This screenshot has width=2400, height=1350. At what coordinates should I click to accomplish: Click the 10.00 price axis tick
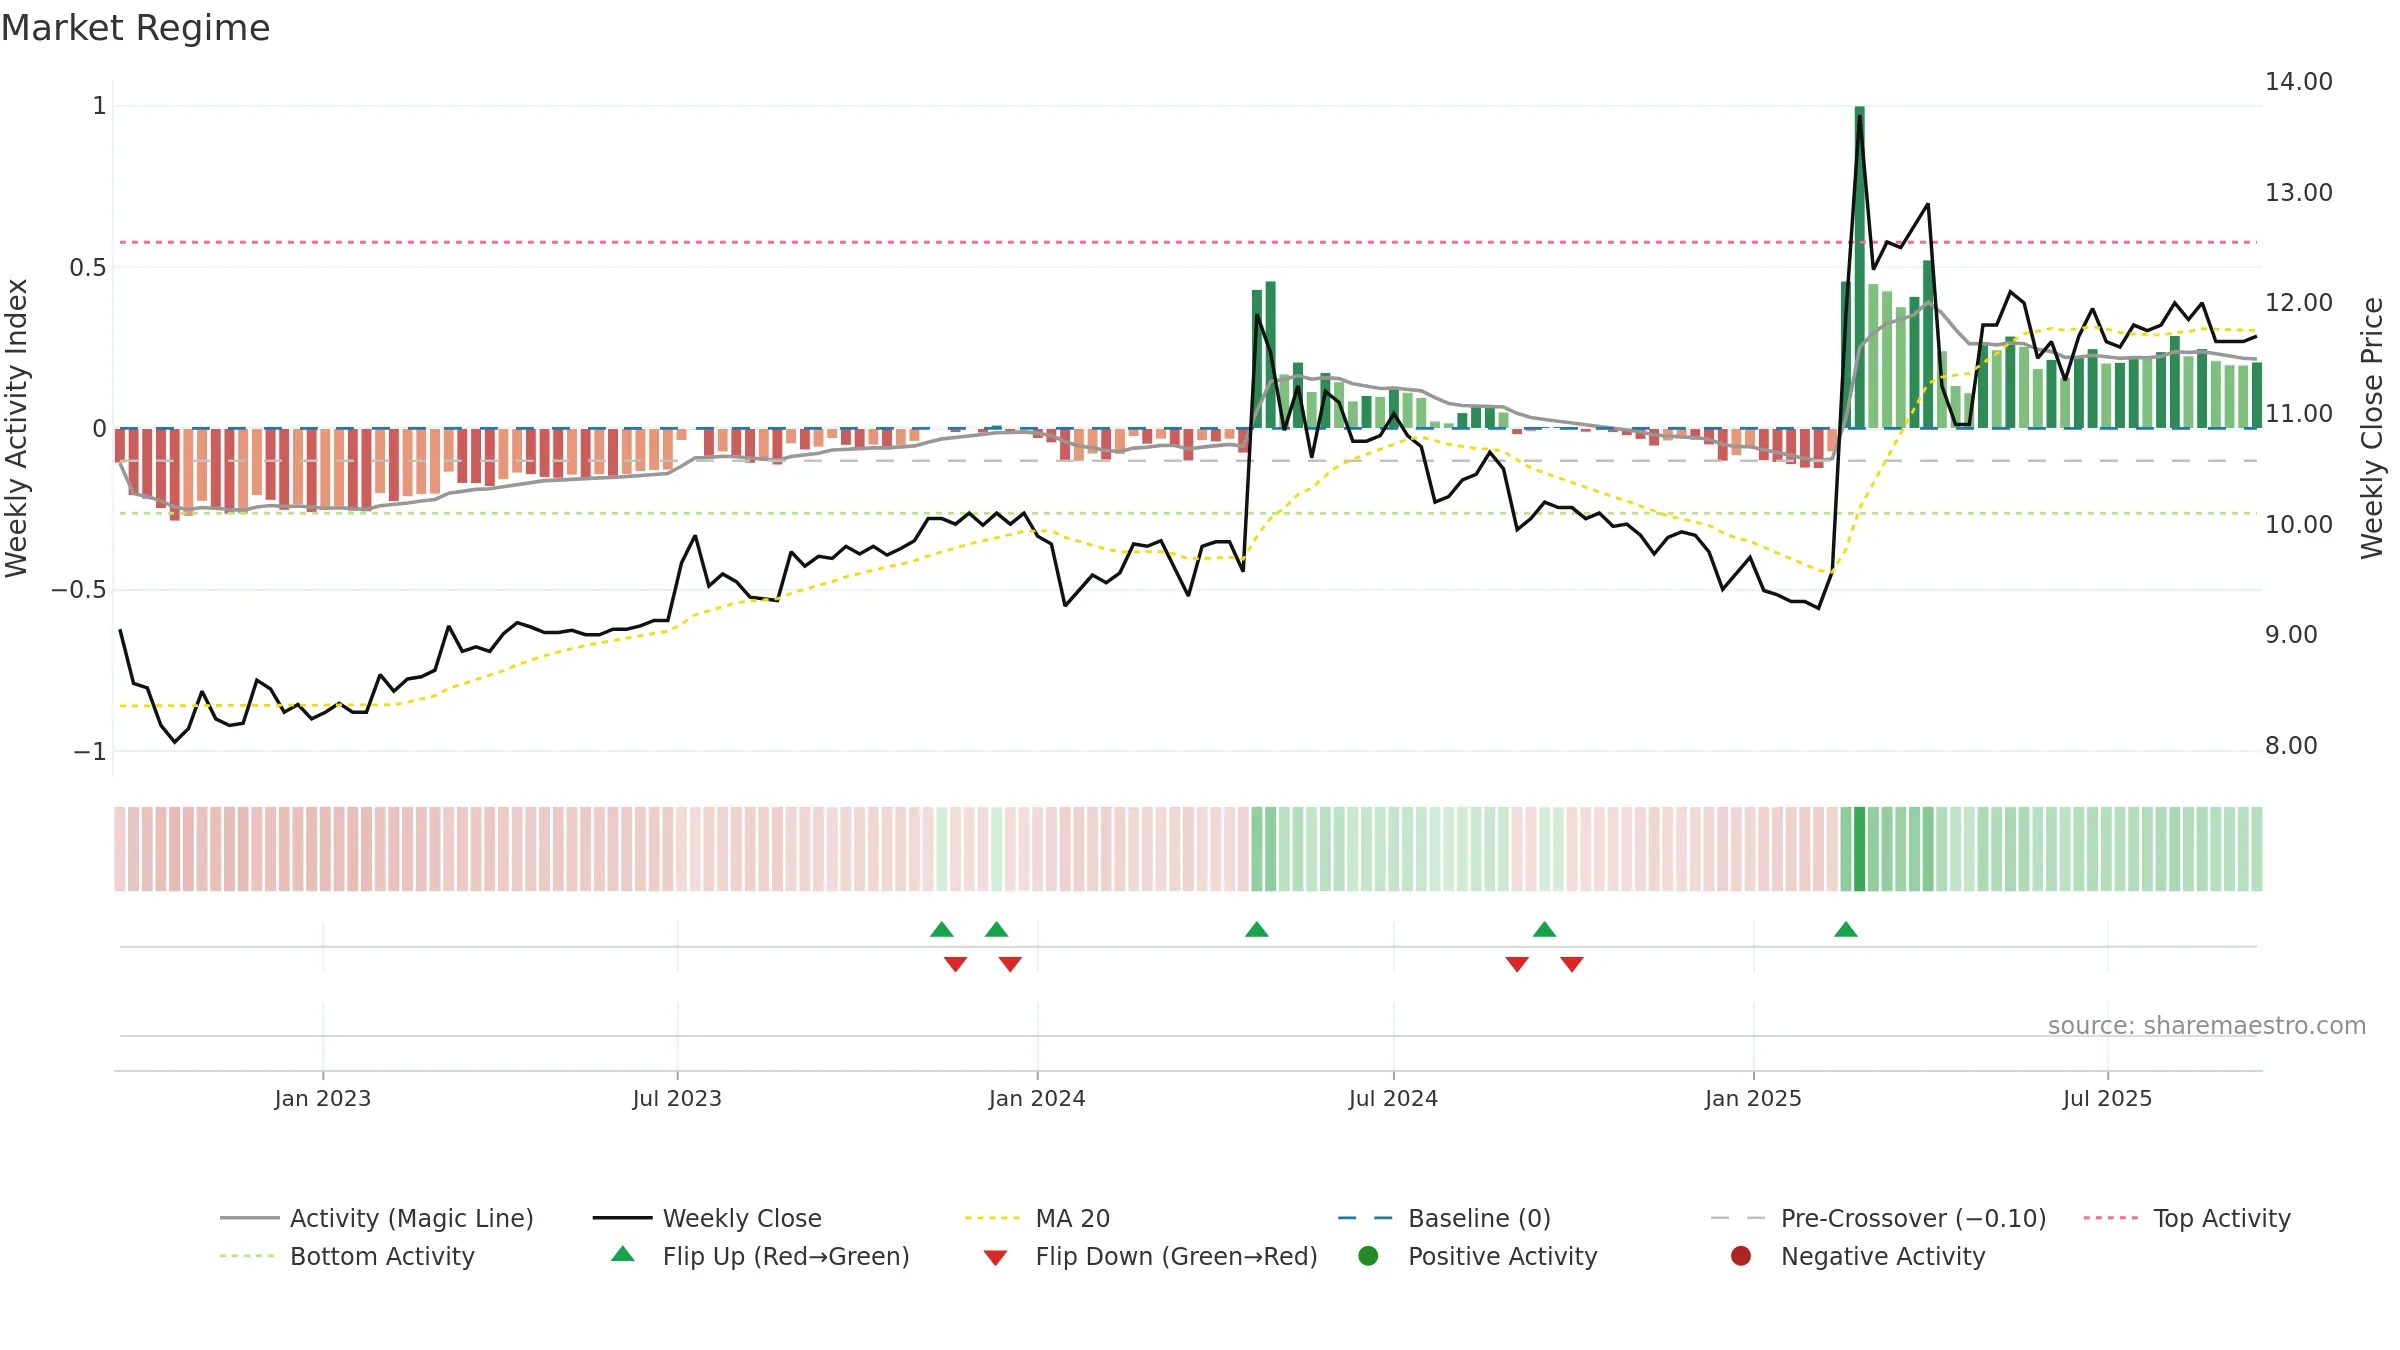[x=2298, y=524]
